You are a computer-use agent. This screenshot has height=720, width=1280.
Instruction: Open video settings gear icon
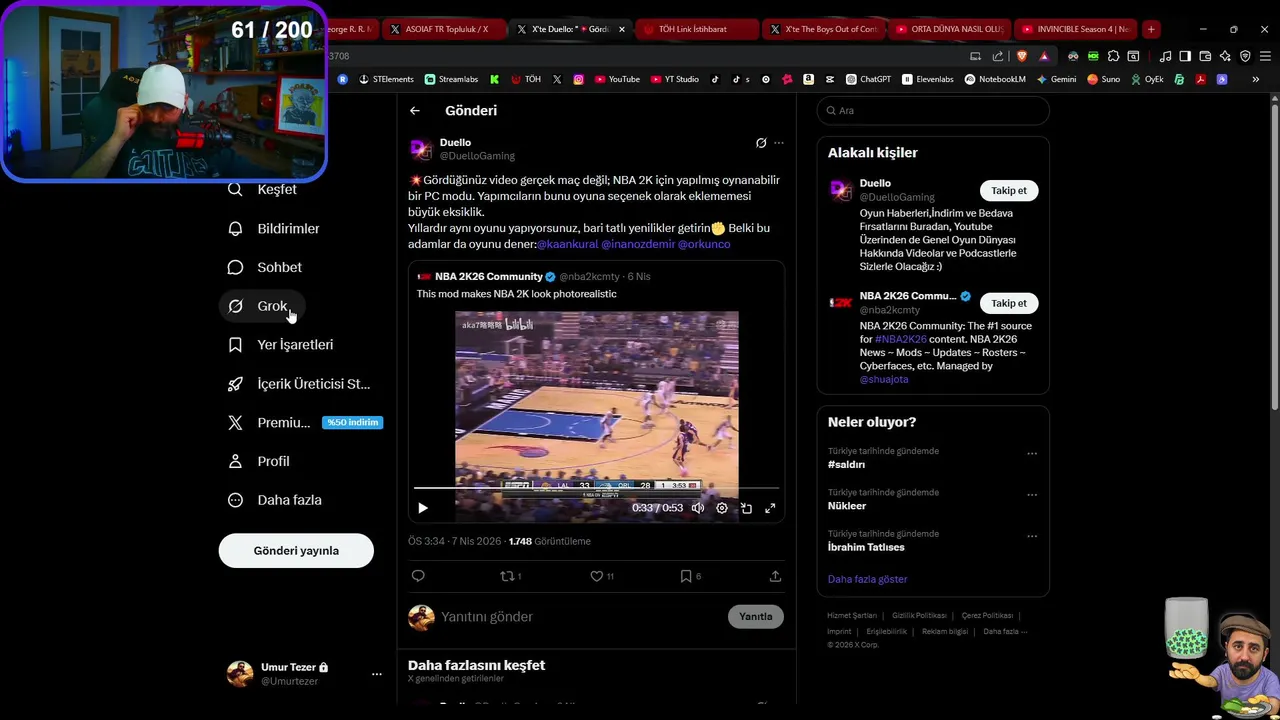tap(722, 508)
